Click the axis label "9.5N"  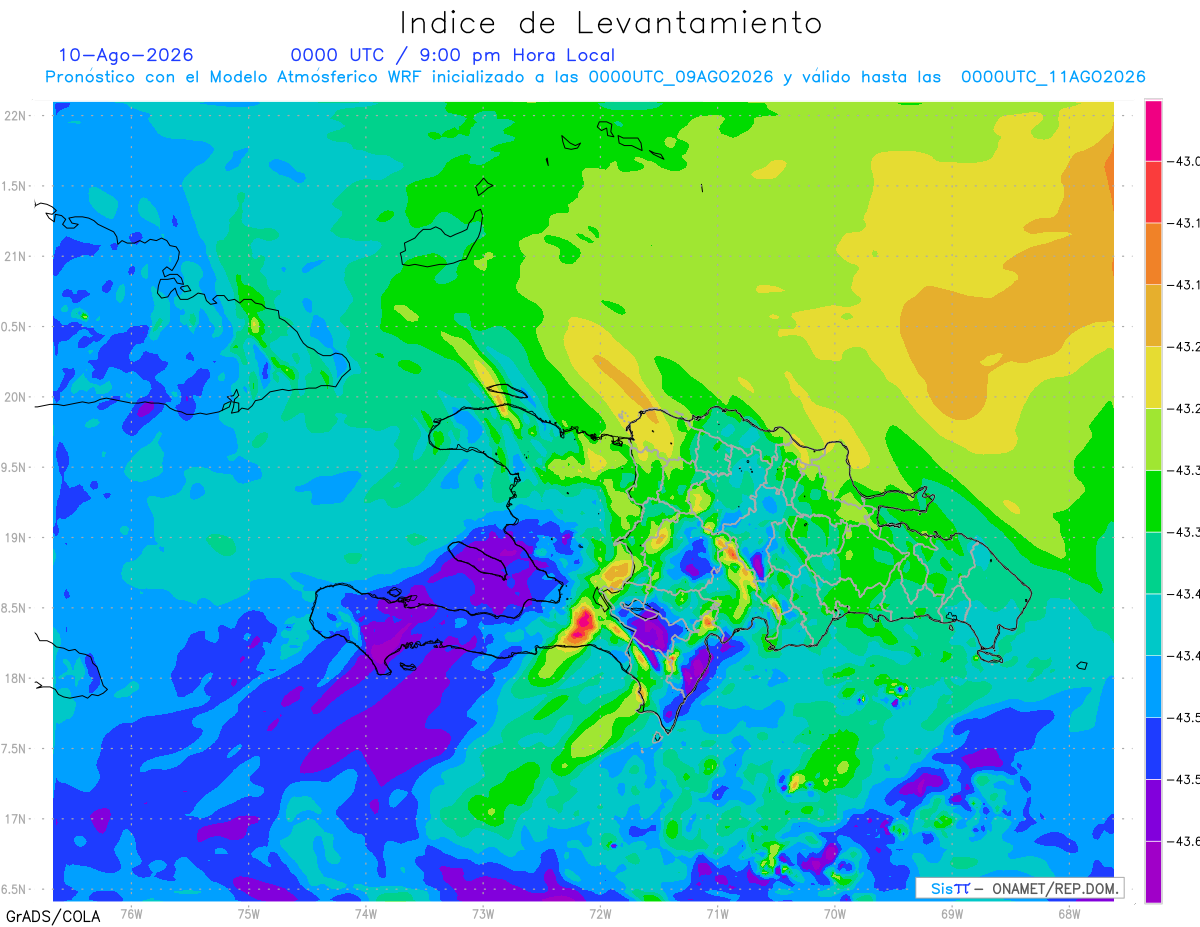pos(14,467)
